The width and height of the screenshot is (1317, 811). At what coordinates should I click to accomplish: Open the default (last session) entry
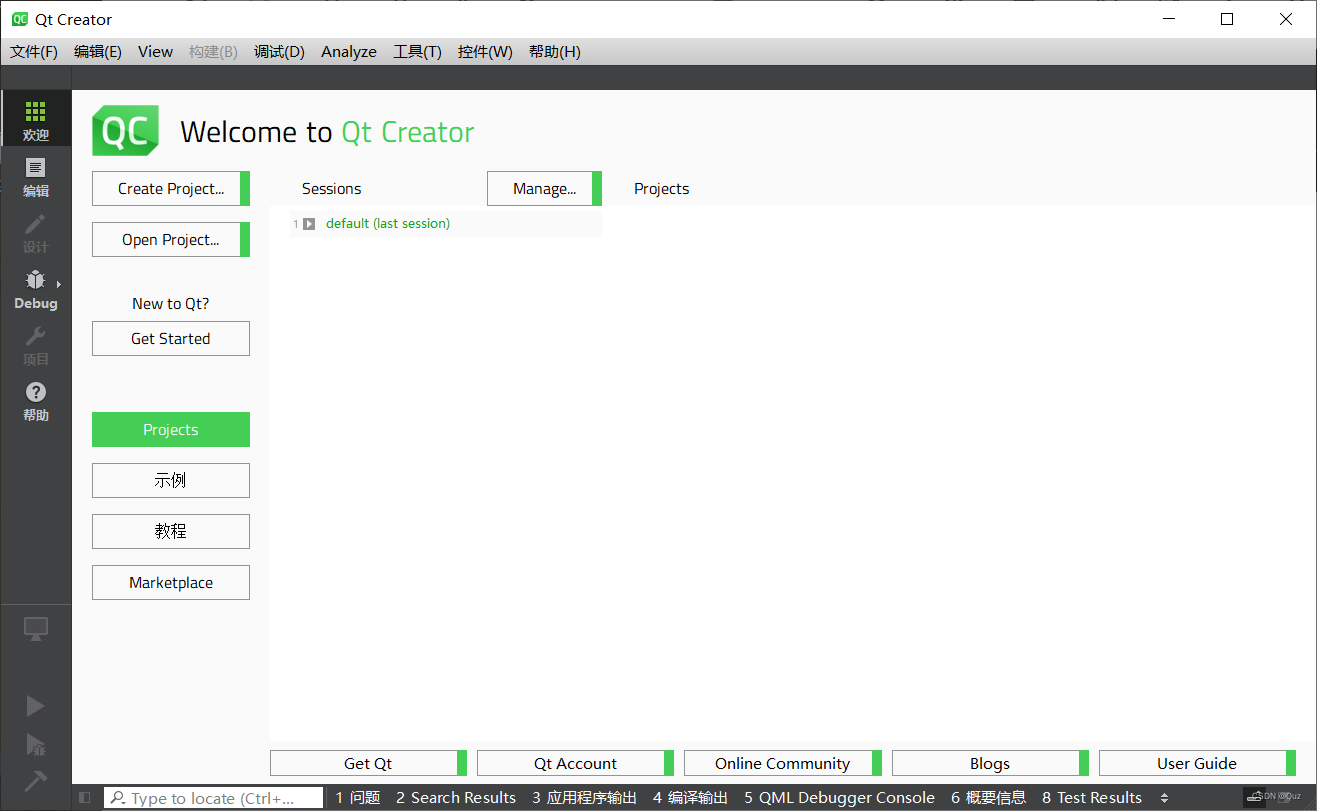click(388, 224)
